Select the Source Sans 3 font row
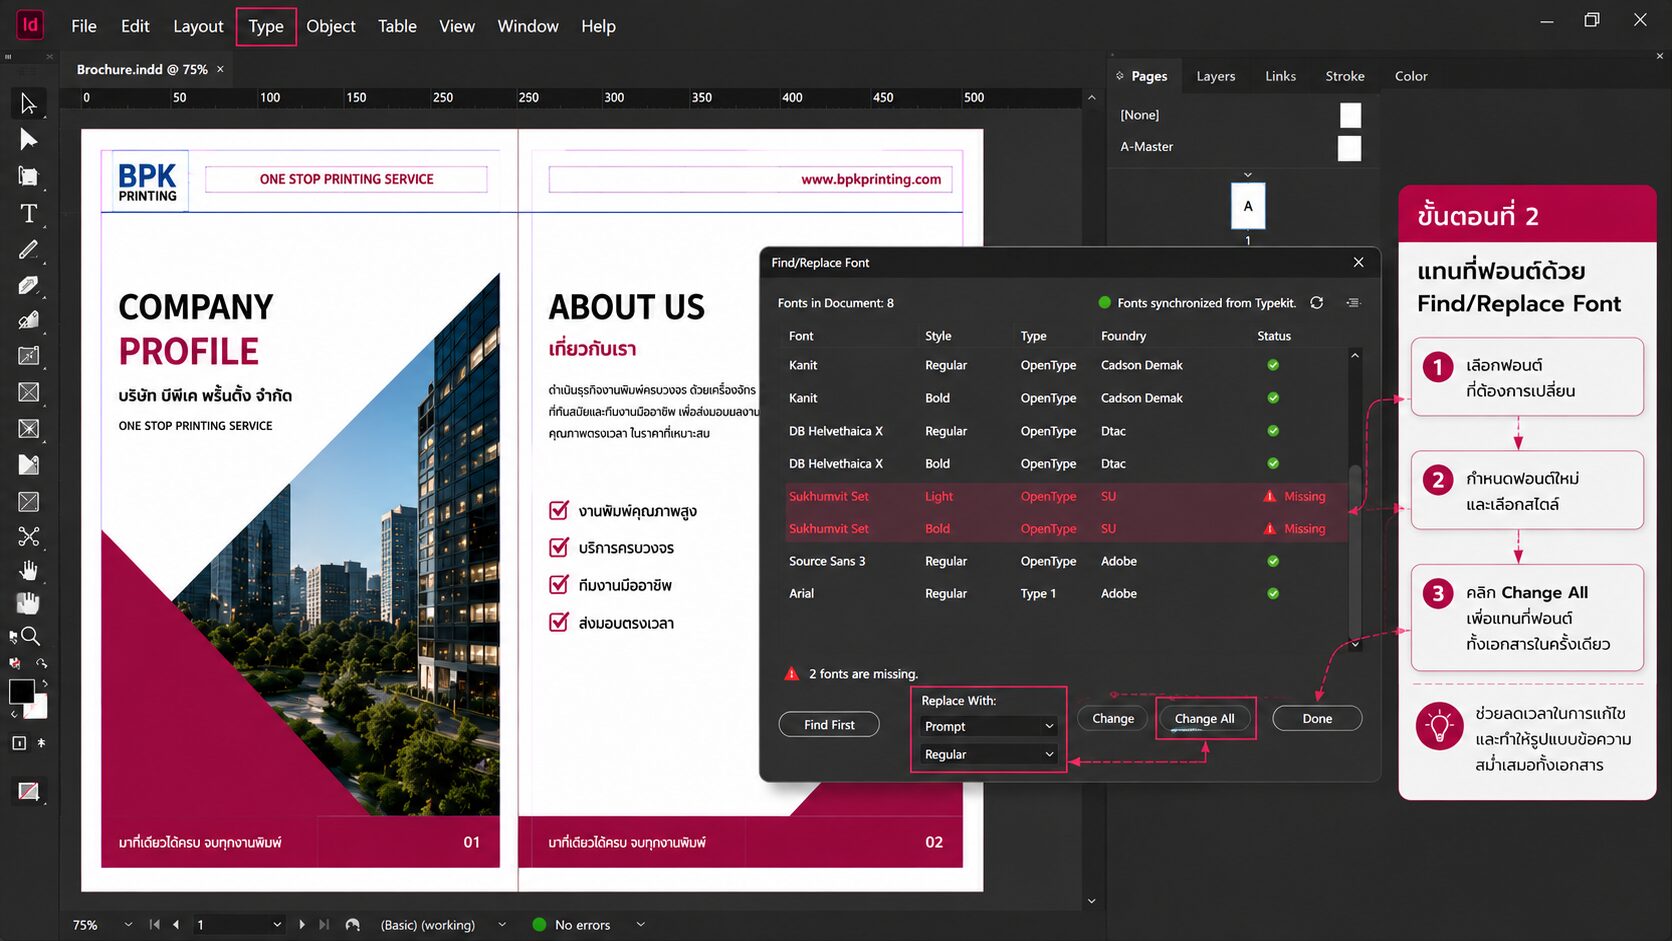 coord(1066,561)
